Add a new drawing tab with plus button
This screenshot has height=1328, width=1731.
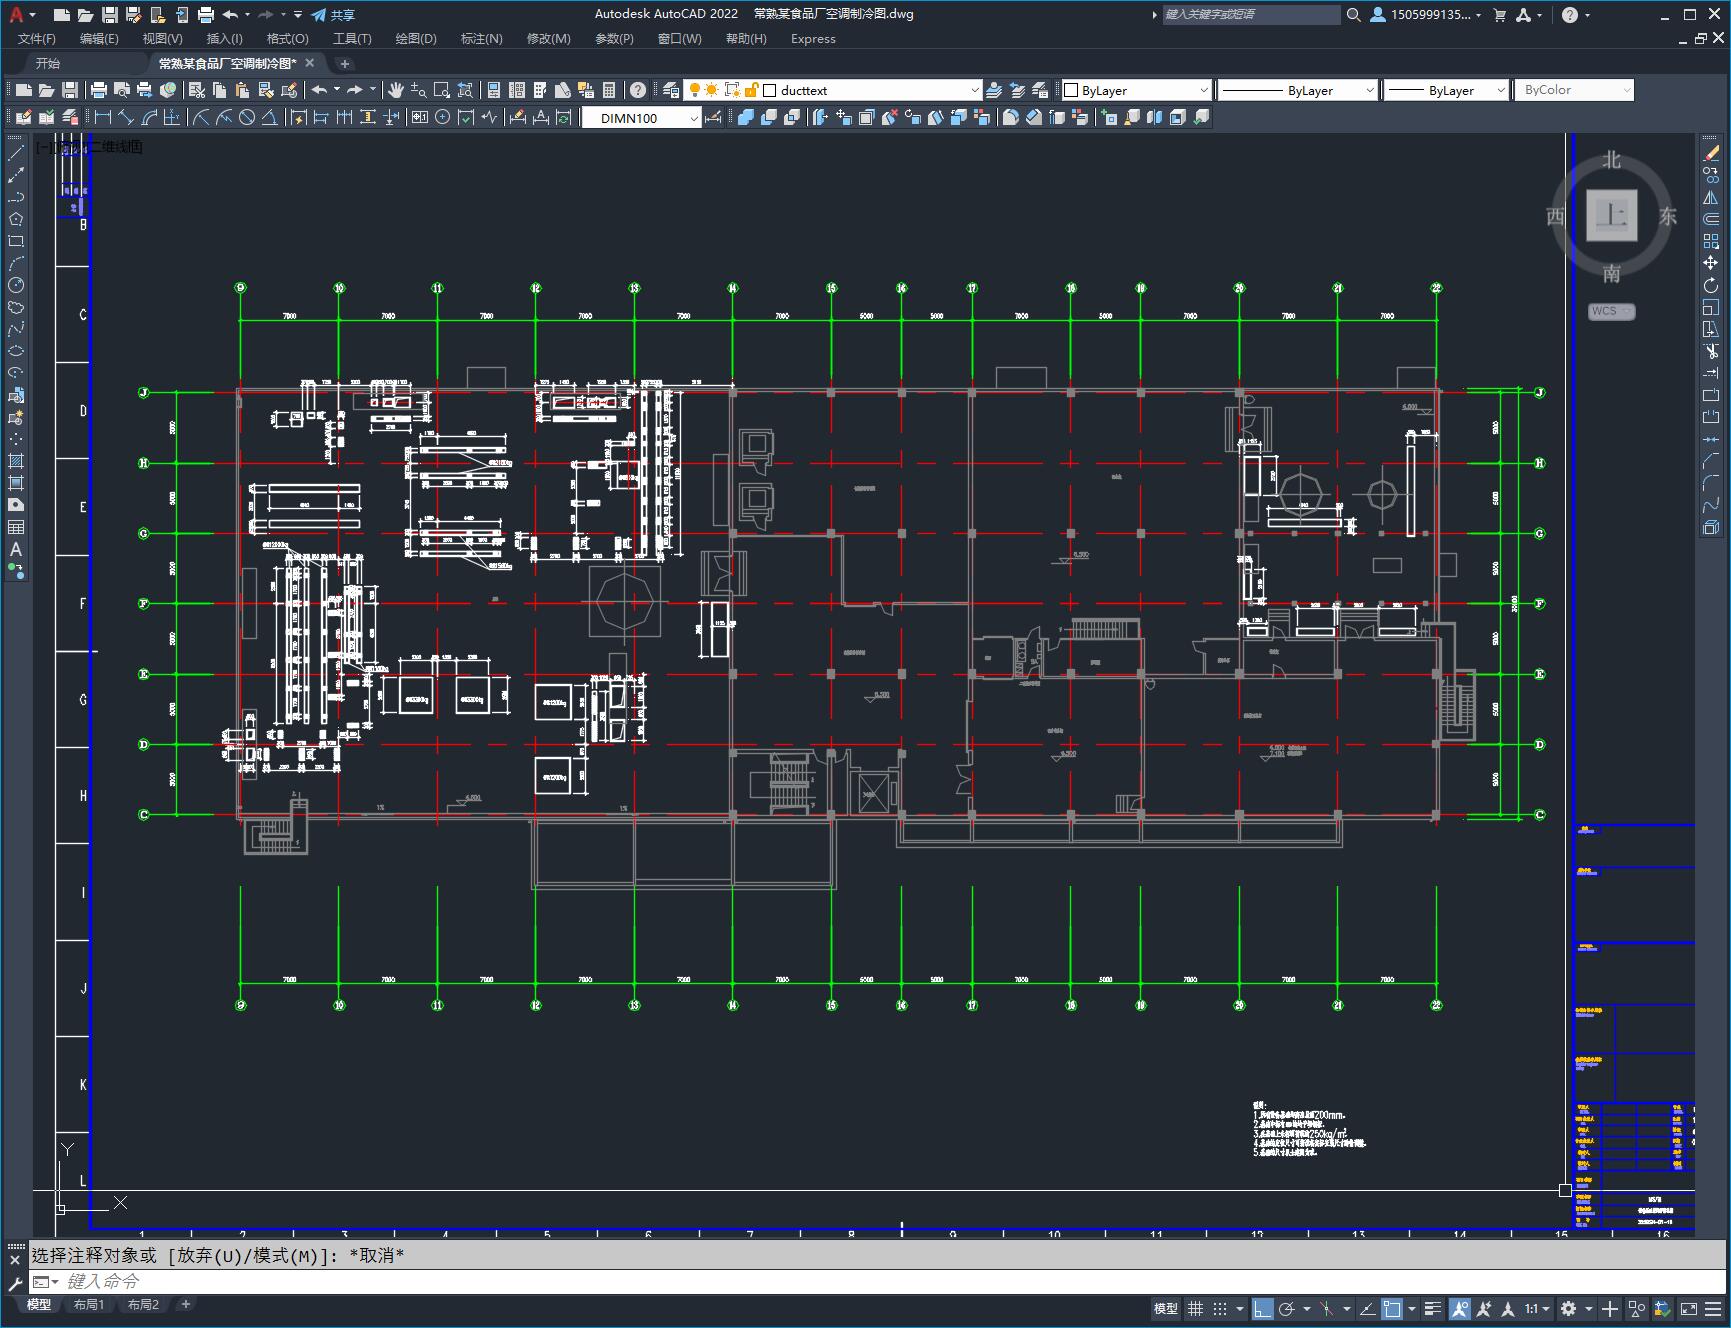pyautogui.click(x=345, y=63)
